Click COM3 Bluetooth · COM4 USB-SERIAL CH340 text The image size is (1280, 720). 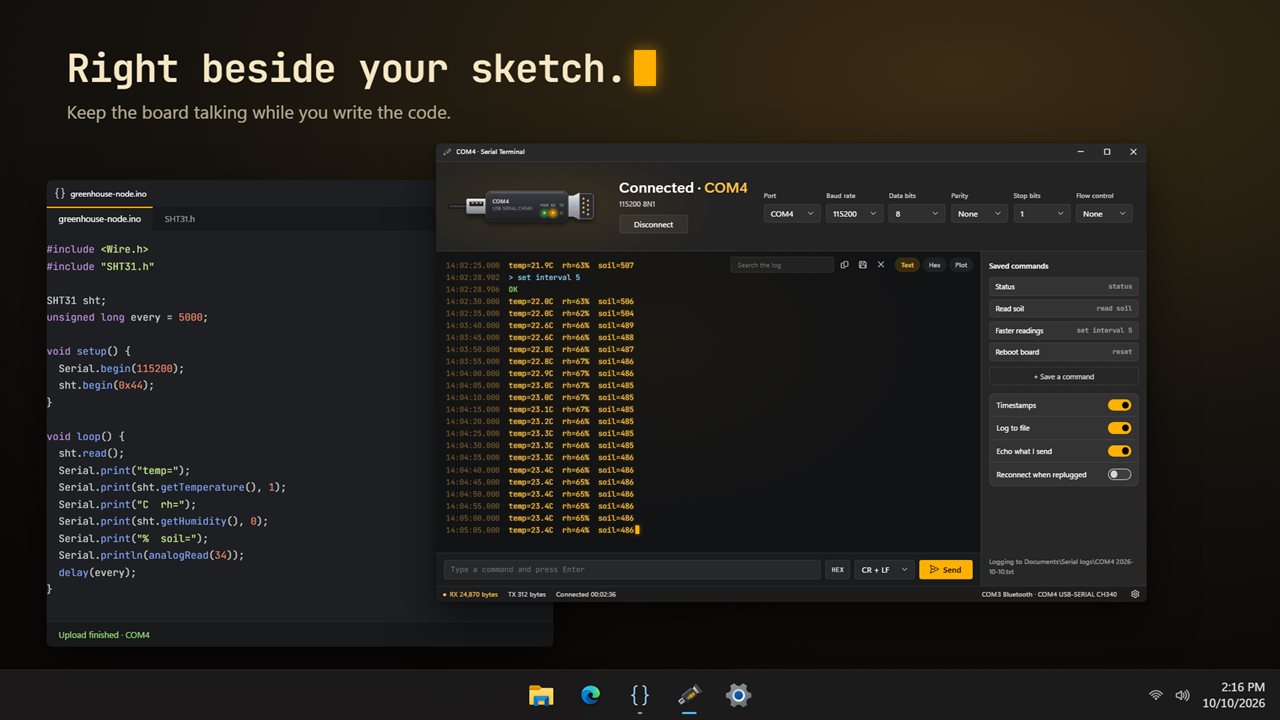[1051, 594]
